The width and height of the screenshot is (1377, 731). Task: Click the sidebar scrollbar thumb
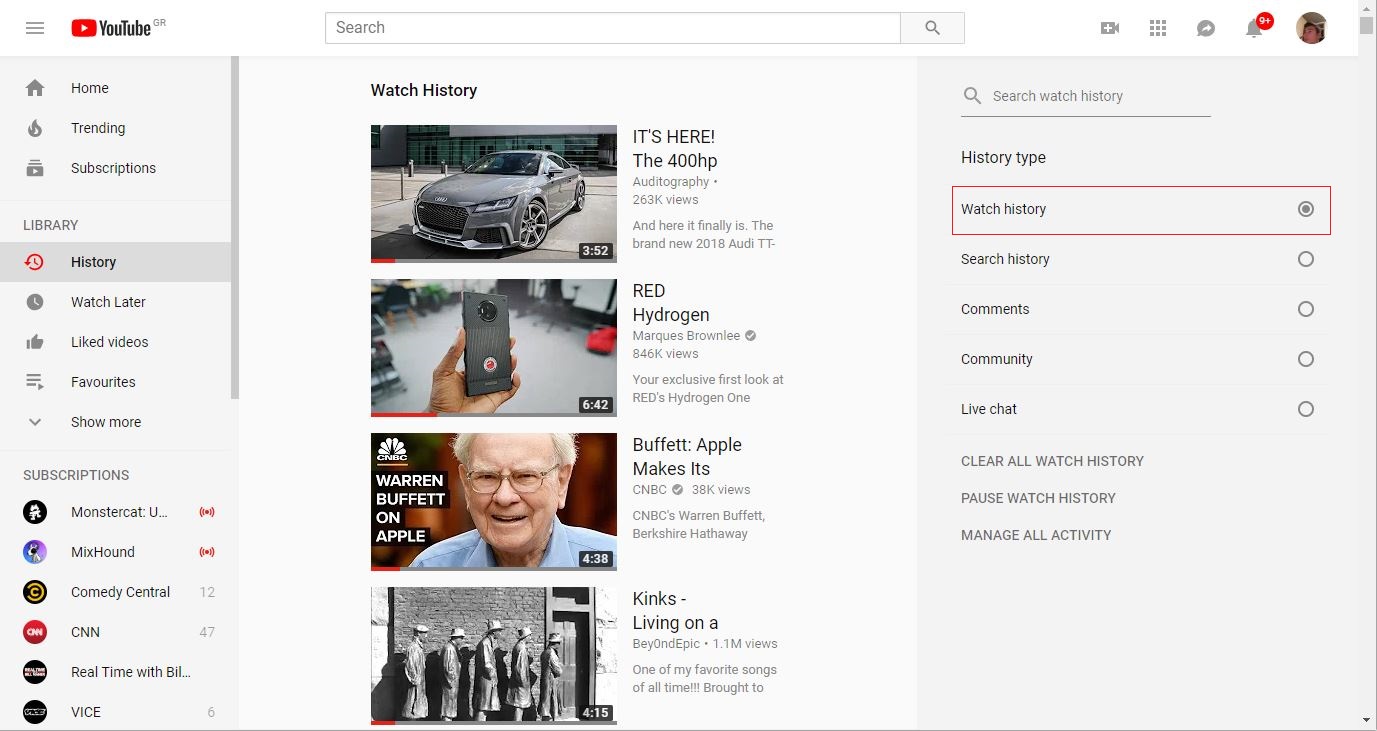(235, 228)
